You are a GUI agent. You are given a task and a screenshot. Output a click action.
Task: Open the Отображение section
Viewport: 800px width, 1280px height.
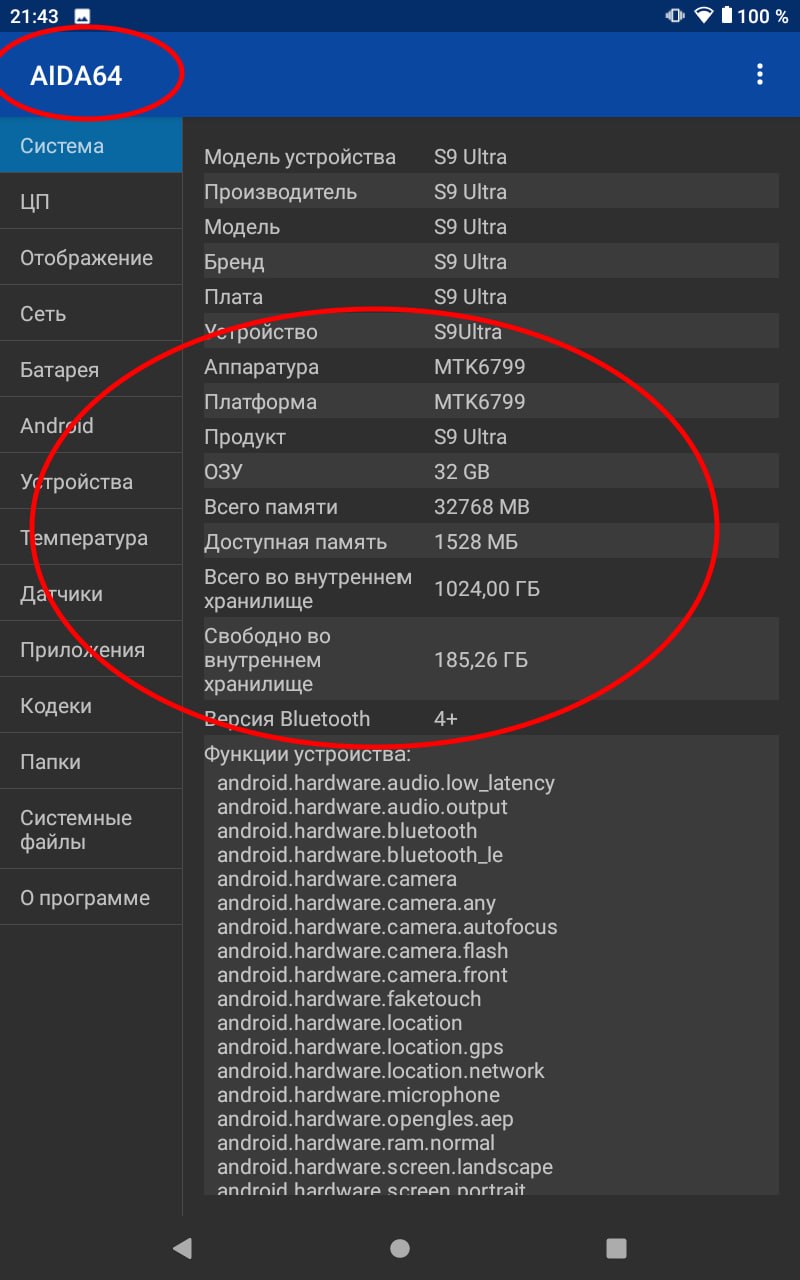tap(91, 258)
